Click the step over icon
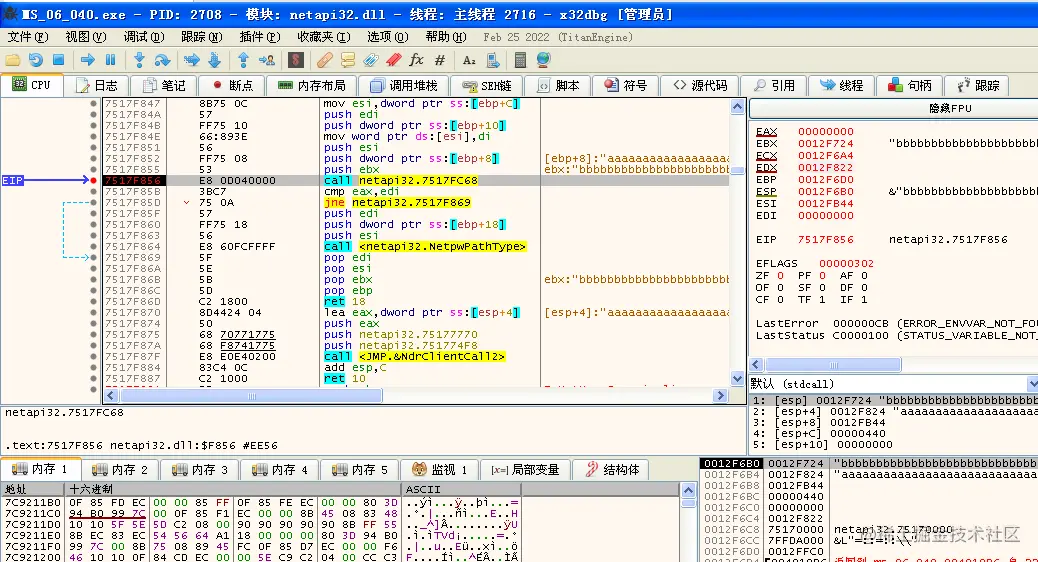Screen dimensions: 1038x562 click(162, 60)
